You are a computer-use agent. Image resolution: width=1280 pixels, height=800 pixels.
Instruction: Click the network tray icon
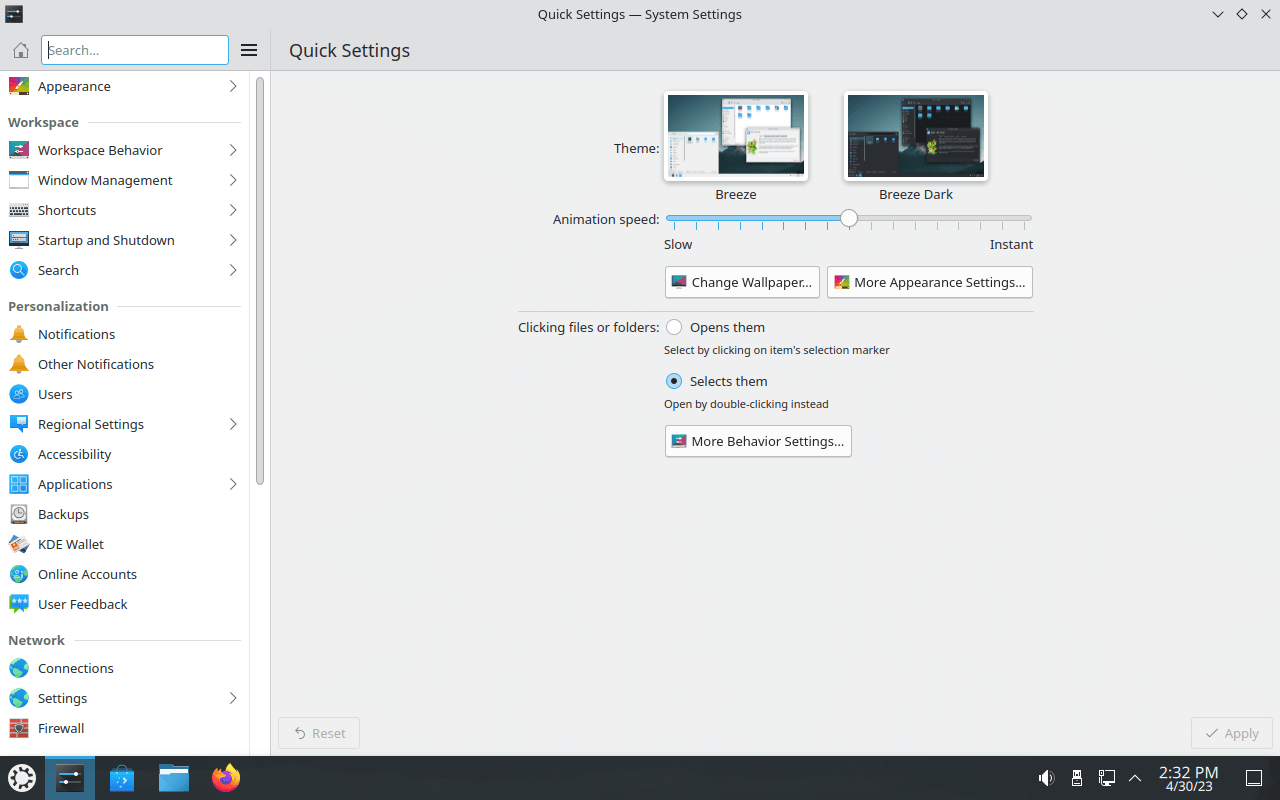point(1107,777)
